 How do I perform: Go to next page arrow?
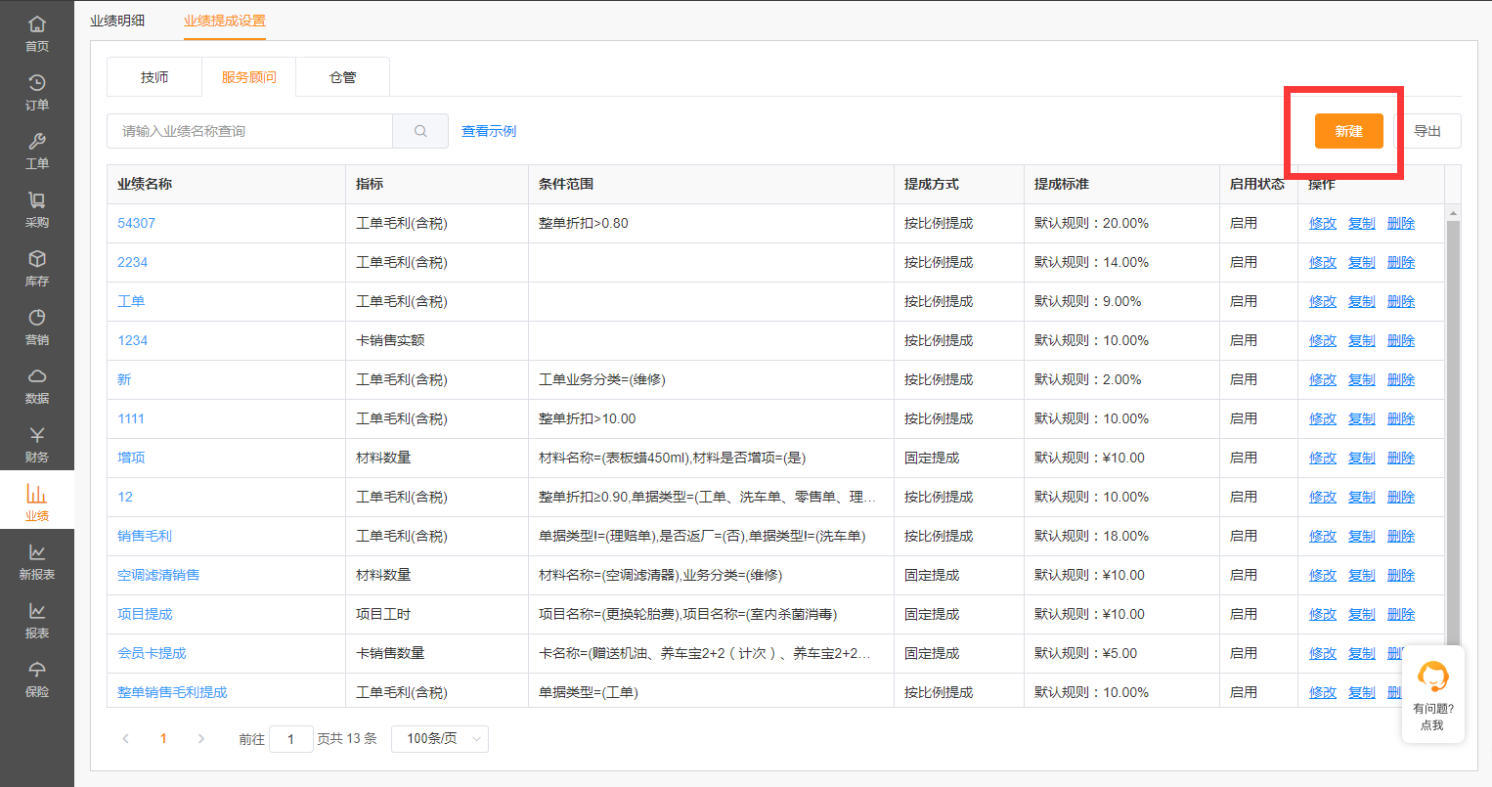click(x=201, y=739)
